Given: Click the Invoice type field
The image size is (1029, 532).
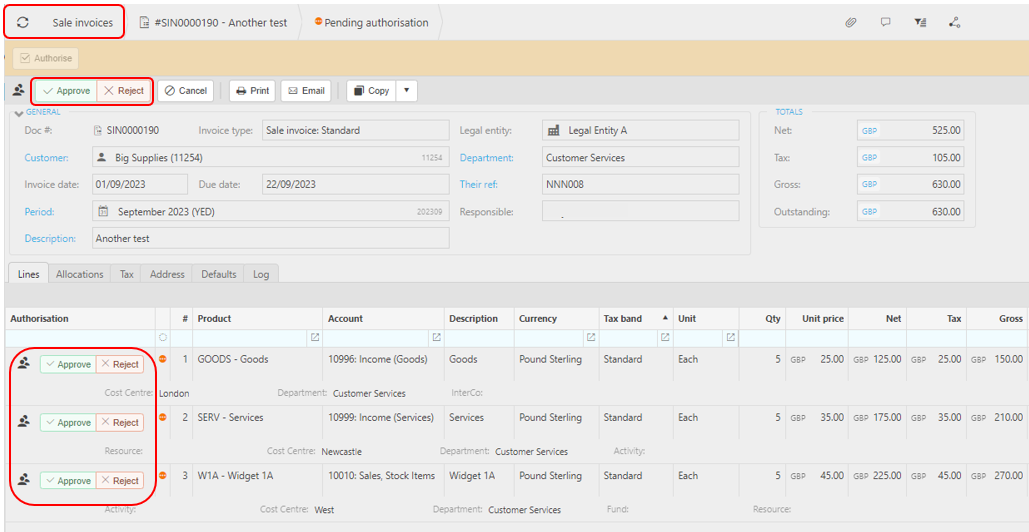Looking at the screenshot, I should pos(356,131).
